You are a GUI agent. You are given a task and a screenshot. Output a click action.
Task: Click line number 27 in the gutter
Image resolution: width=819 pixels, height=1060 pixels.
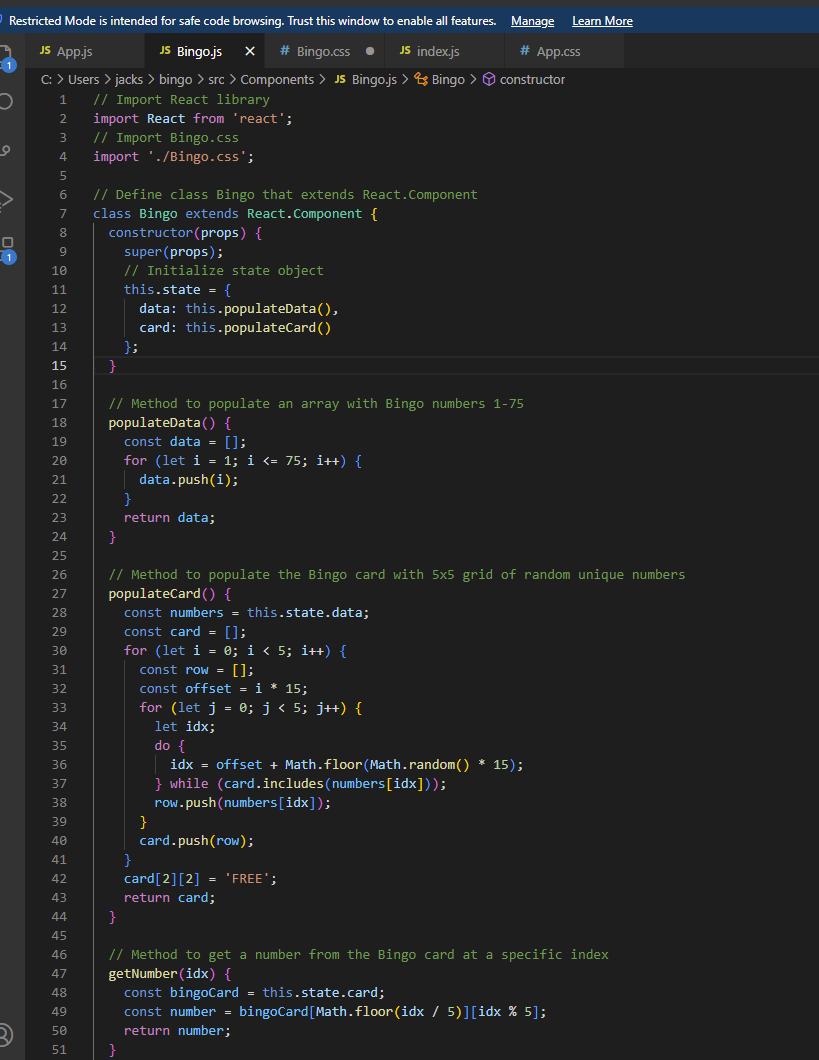[59, 594]
